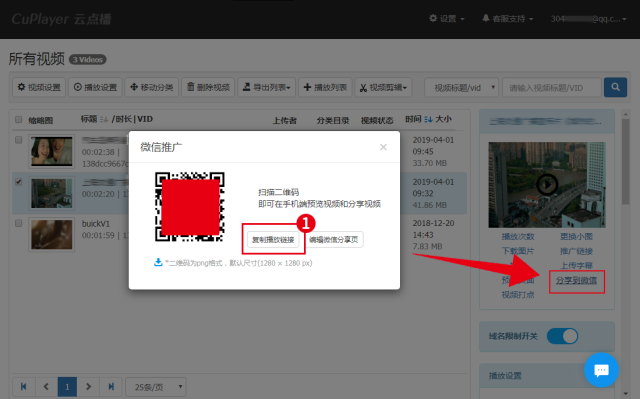Screen dimensions: 640x399
Task: Open the 设置 menu in top bar
Action: click(447, 19)
